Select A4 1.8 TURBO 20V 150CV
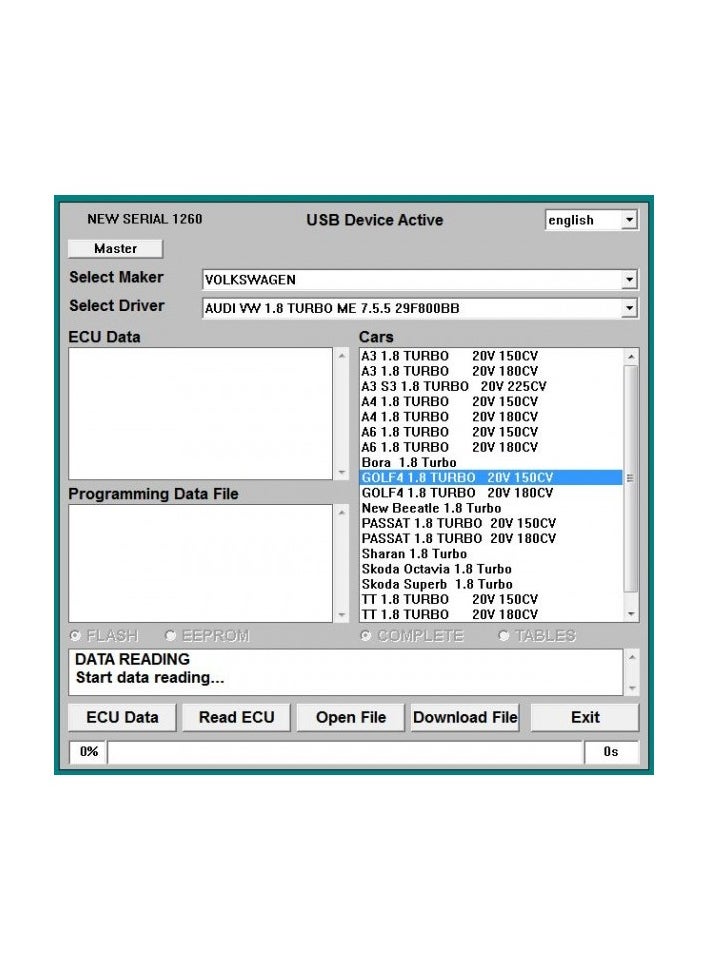 [491, 401]
